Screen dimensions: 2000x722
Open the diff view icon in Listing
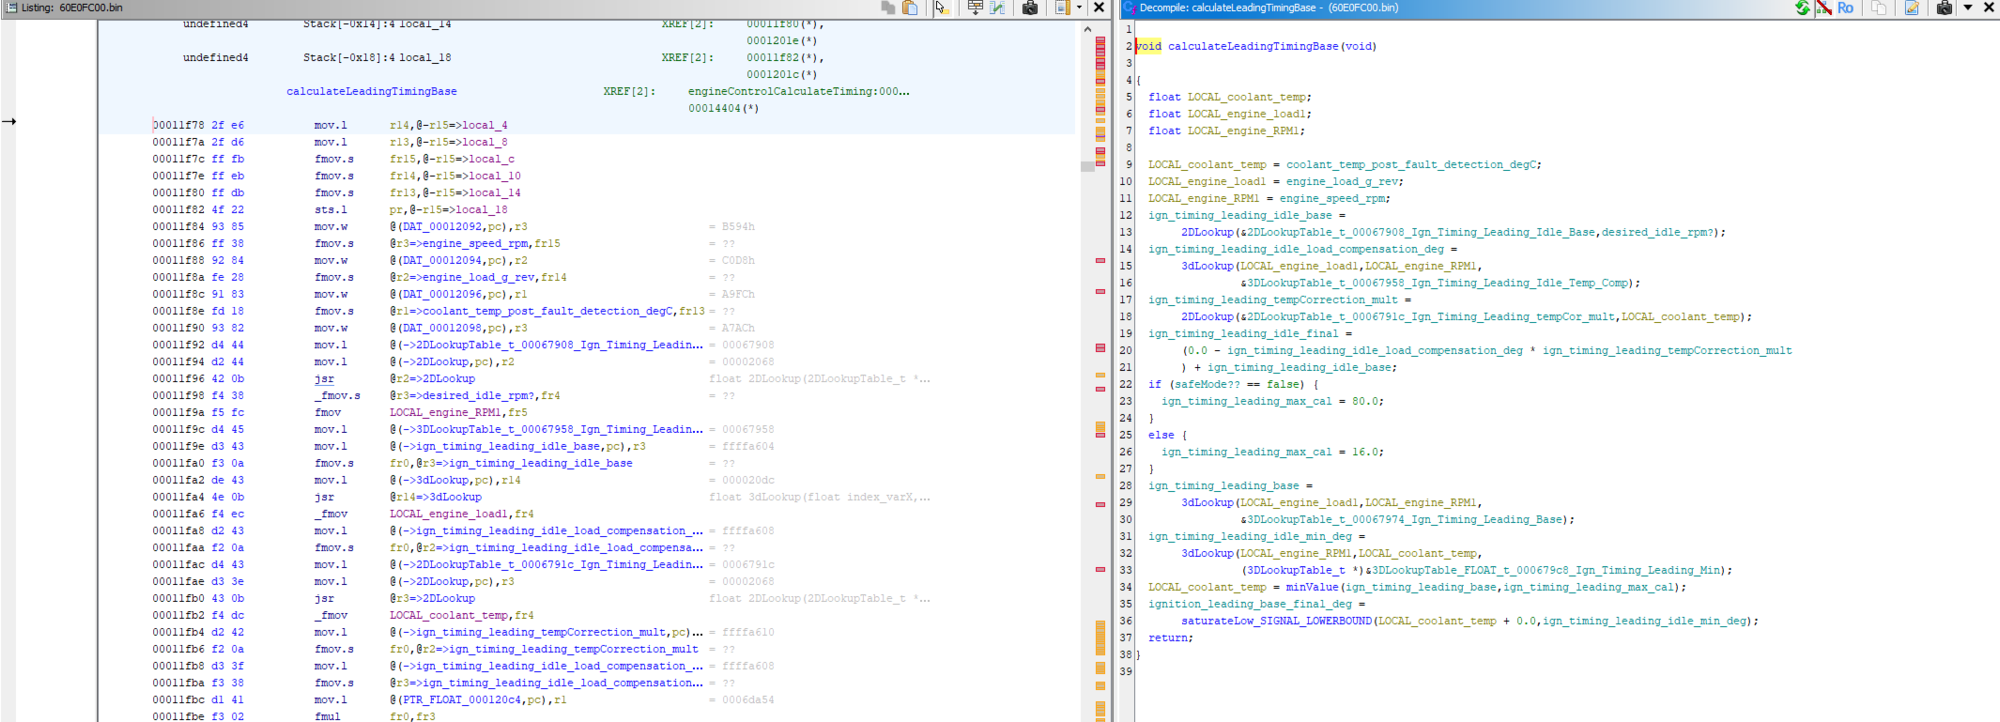[x=998, y=8]
